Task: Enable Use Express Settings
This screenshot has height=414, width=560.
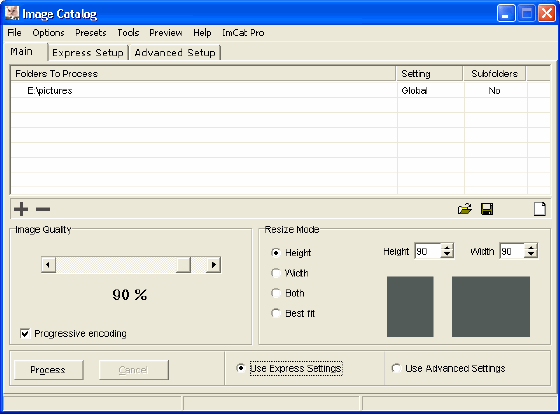Action: pos(241,368)
